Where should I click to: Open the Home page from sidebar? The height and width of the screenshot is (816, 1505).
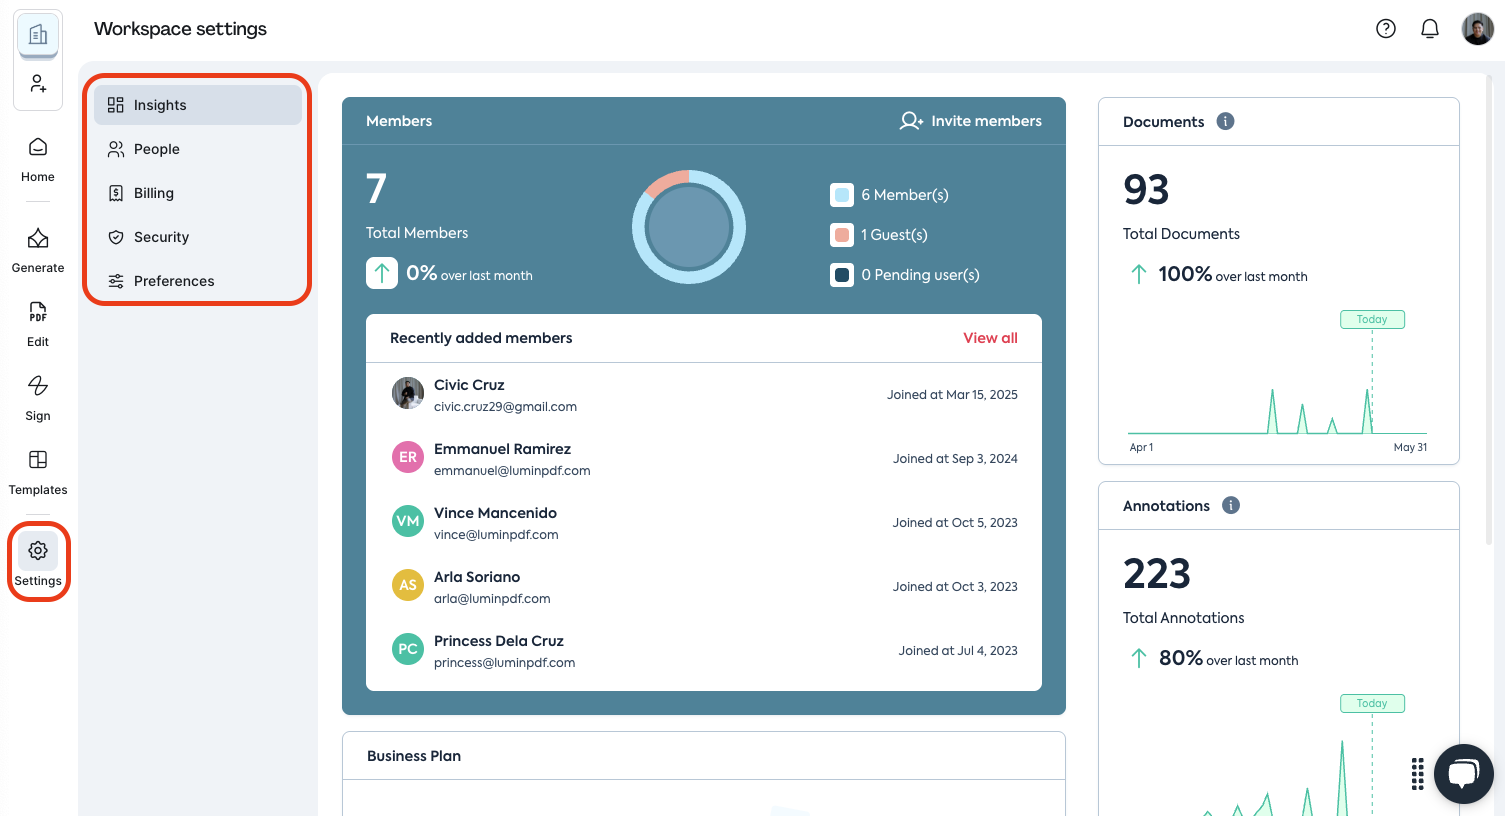(x=38, y=159)
